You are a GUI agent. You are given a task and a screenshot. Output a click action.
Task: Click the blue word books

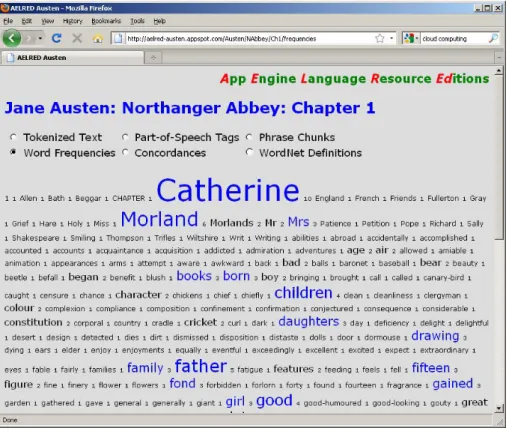tap(194, 276)
